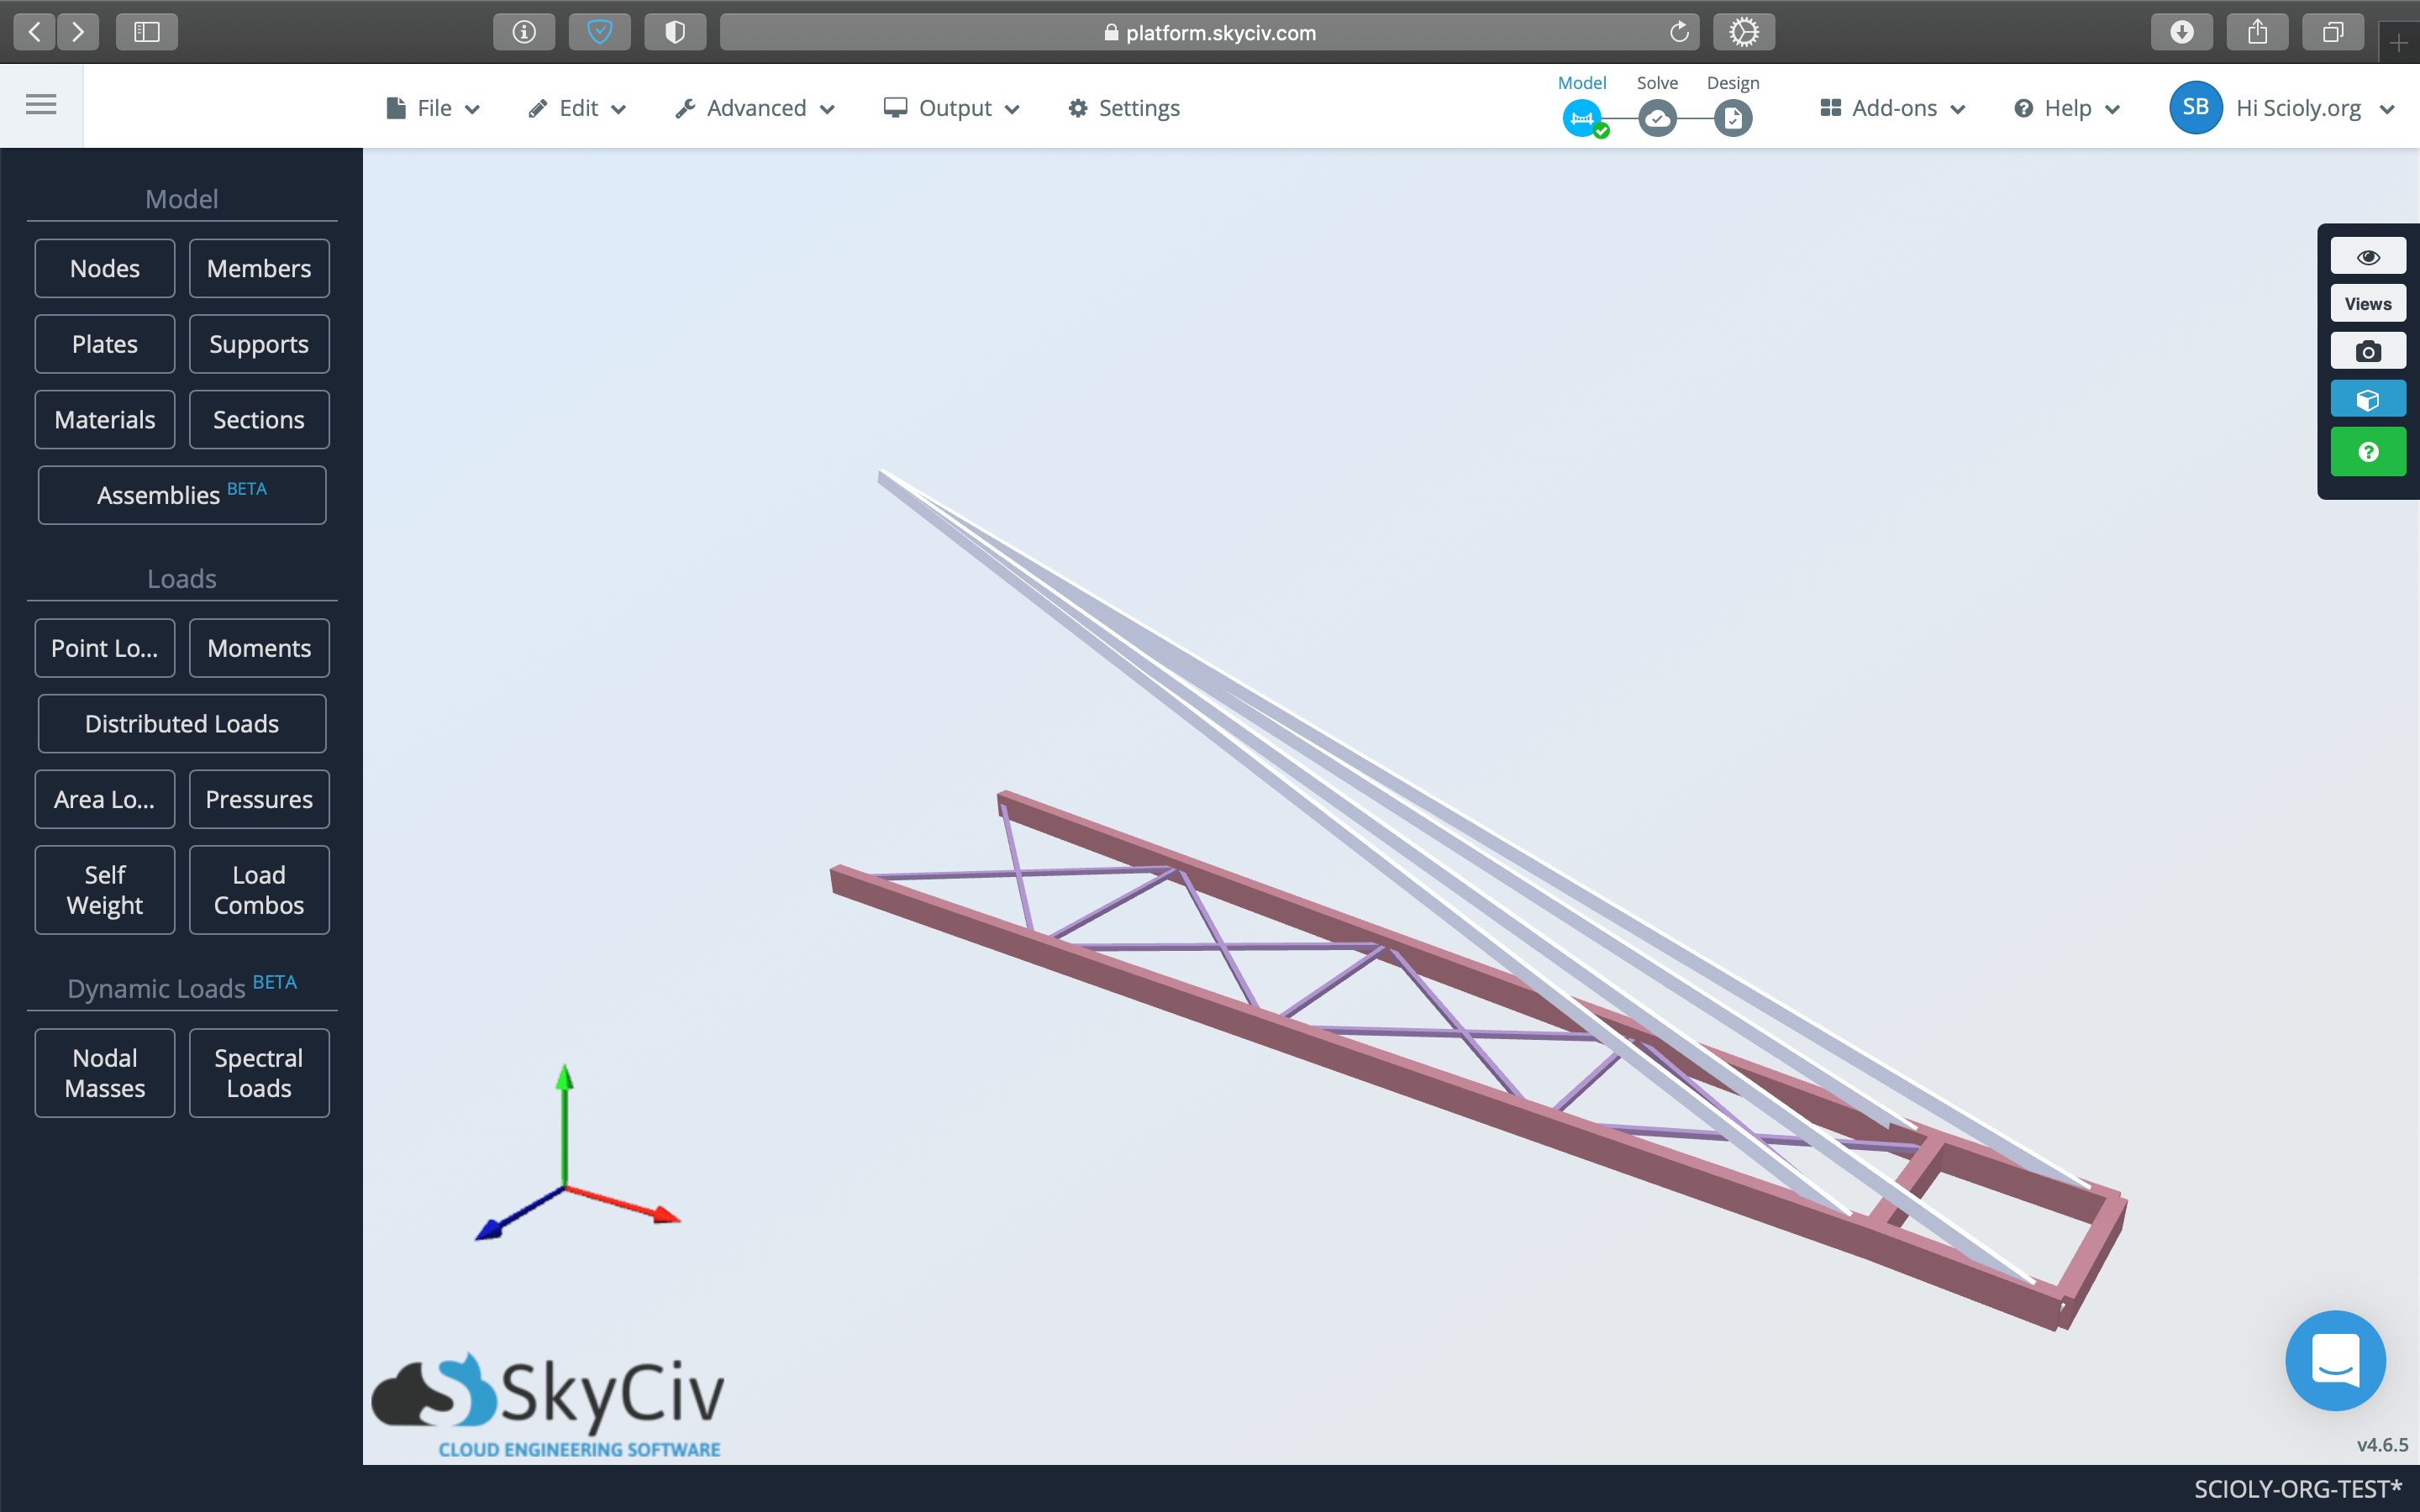Click the Settings menu item
Image resolution: width=2420 pixels, height=1512 pixels.
(1123, 108)
